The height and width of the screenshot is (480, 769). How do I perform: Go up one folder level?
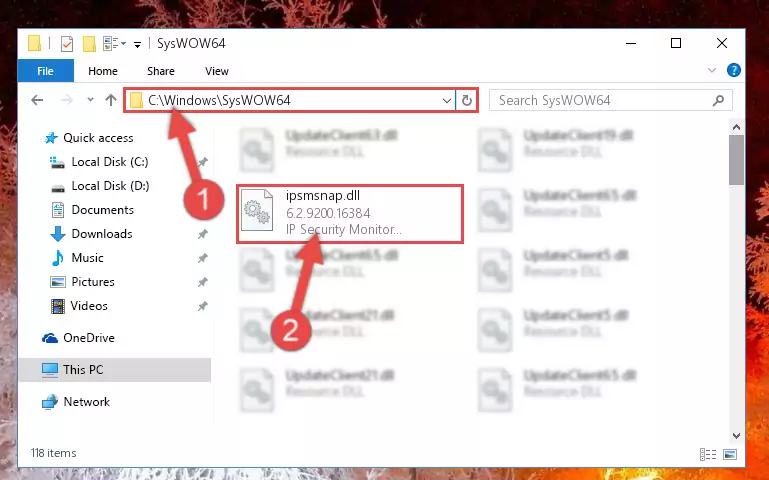click(111, 101)
